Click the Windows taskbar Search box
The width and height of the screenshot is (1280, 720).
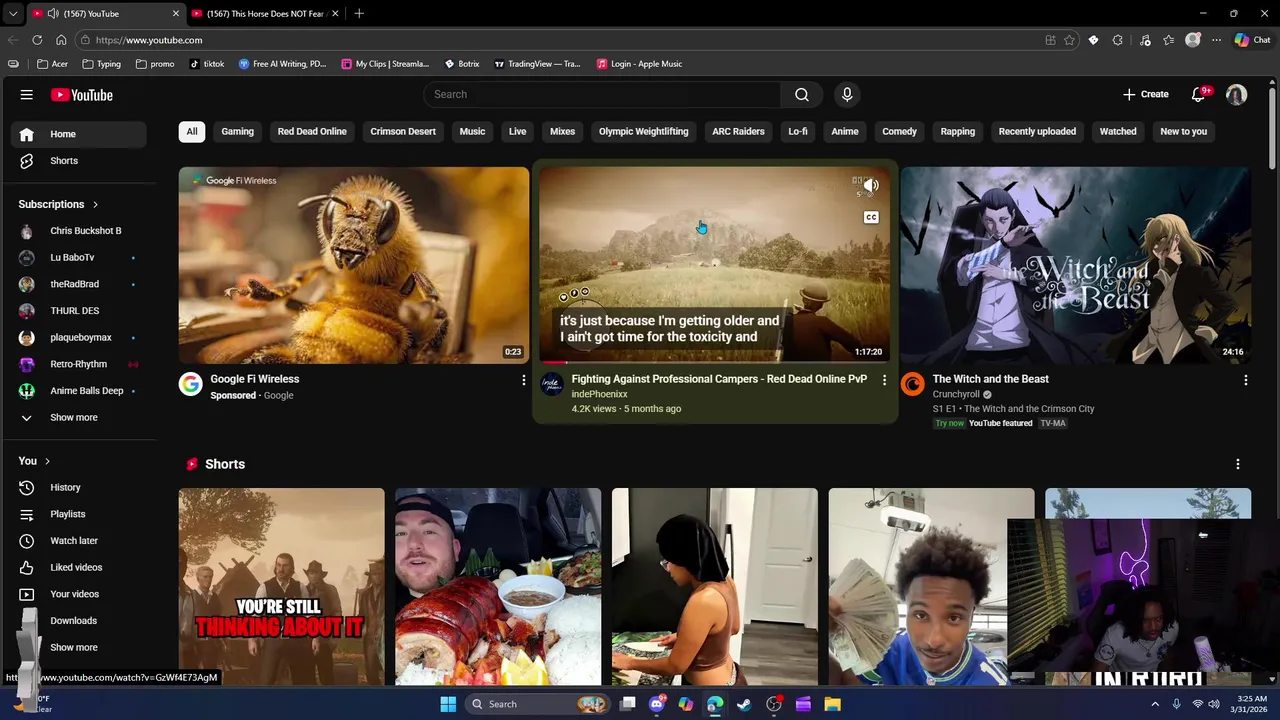click(538, 704)
